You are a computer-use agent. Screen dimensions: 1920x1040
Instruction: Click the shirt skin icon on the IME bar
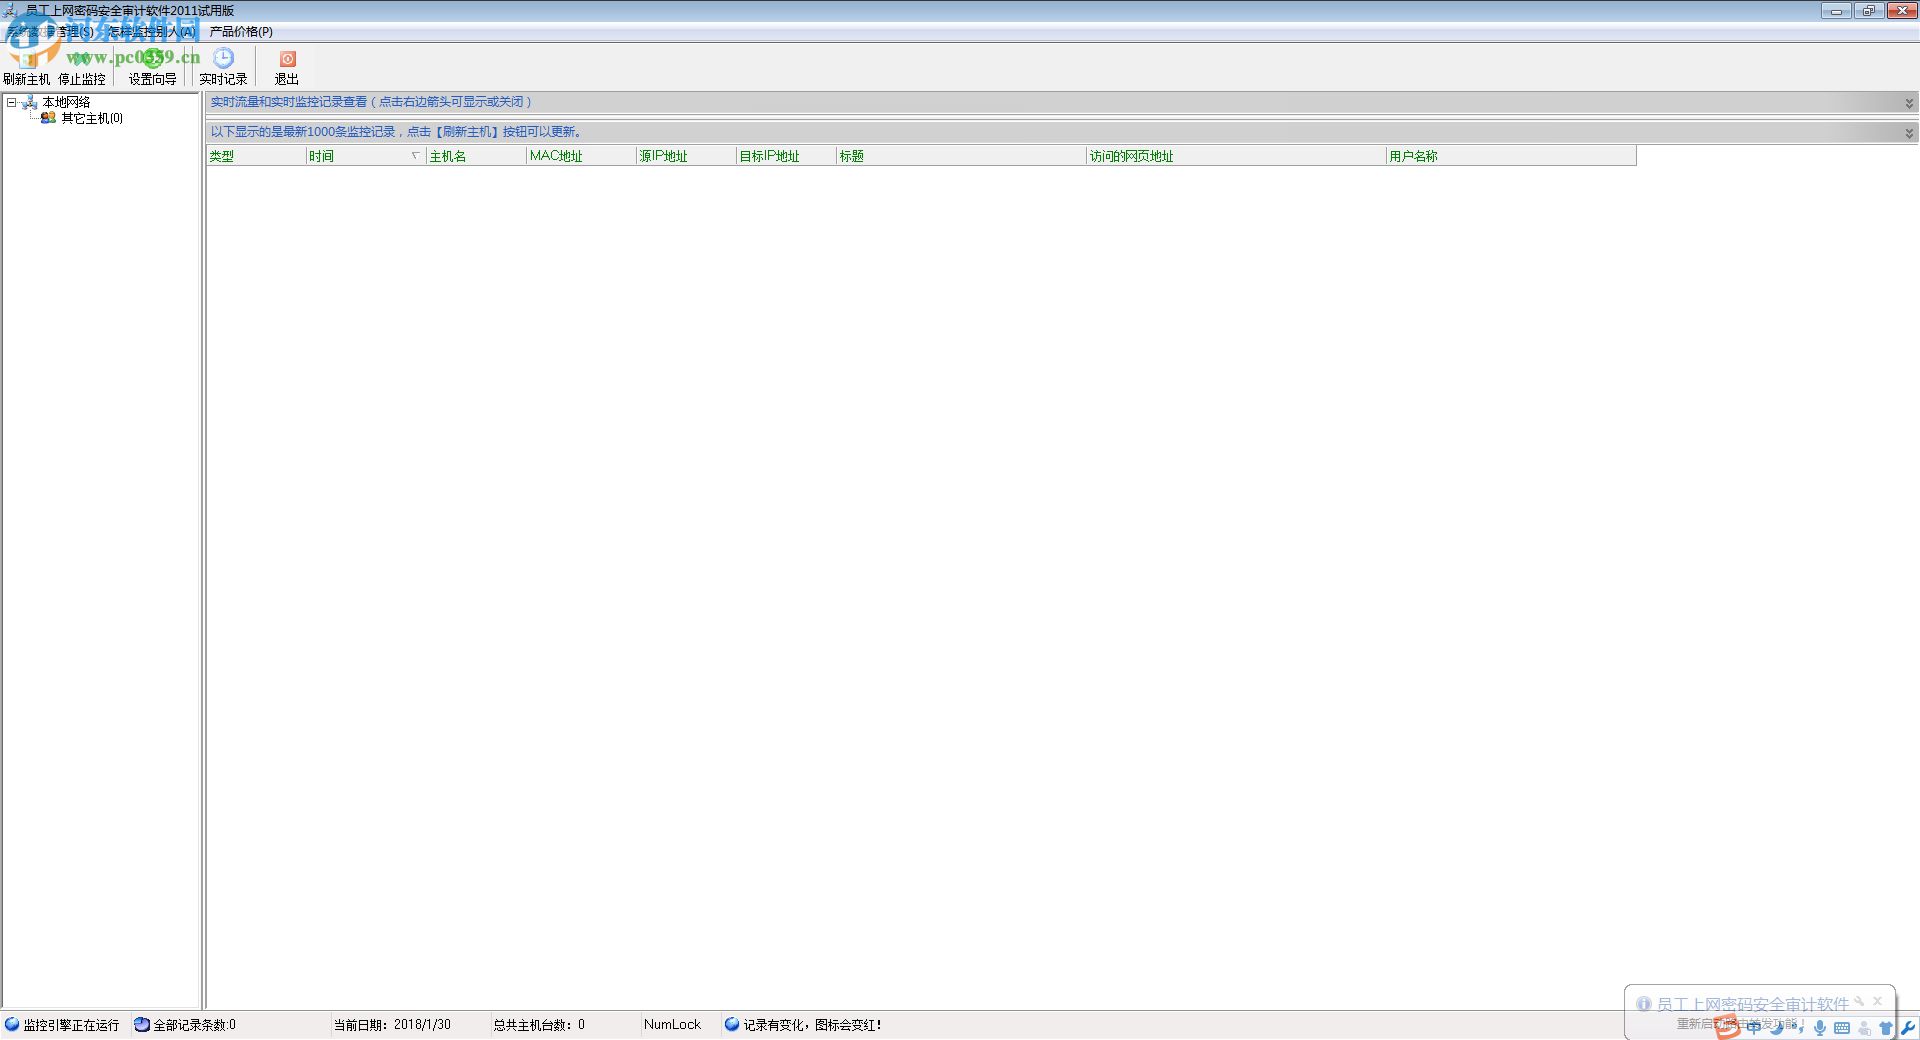pos(1886,1027)
